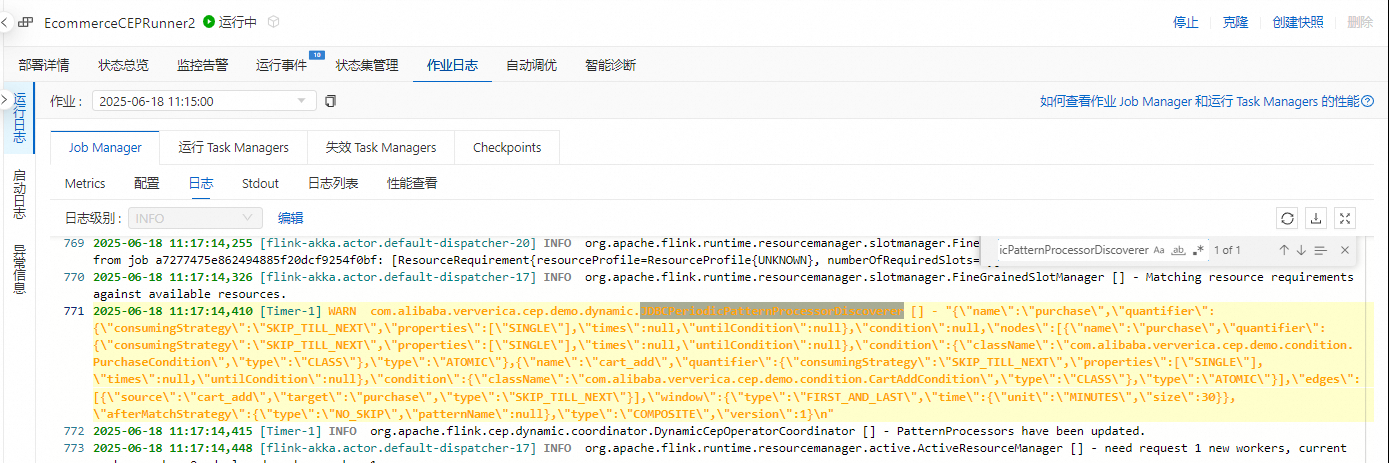Click log line number 772
This screenshot has height=463, width=1389.
73,431
